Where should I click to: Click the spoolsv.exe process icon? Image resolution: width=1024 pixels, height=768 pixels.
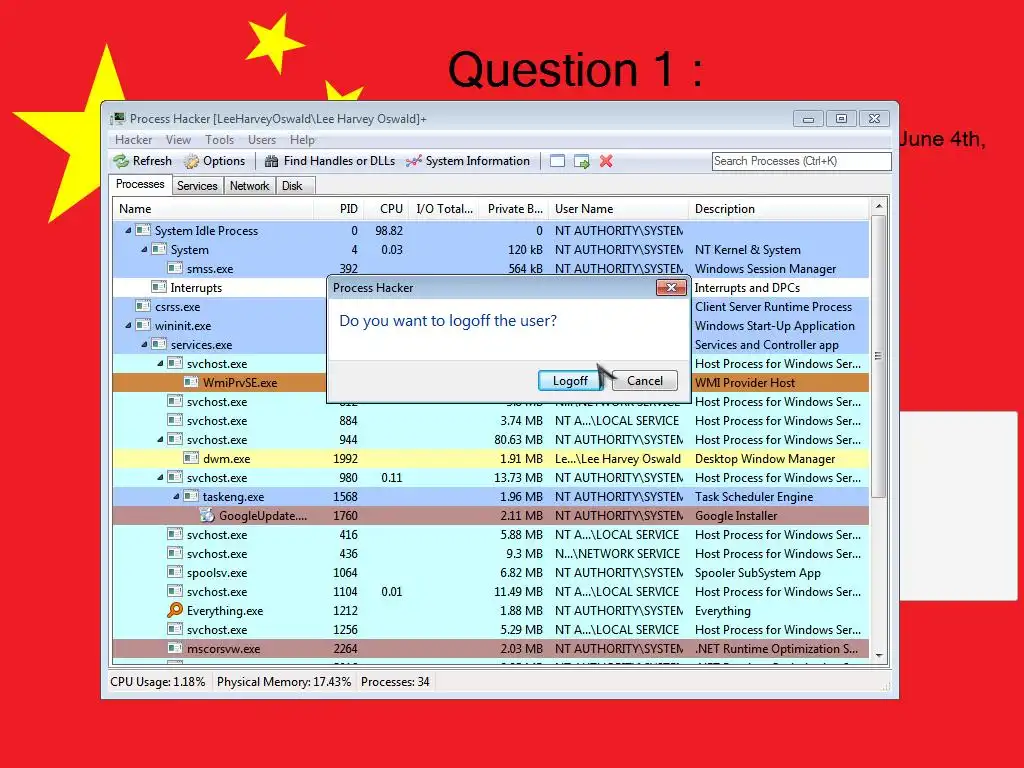(174, 573)
